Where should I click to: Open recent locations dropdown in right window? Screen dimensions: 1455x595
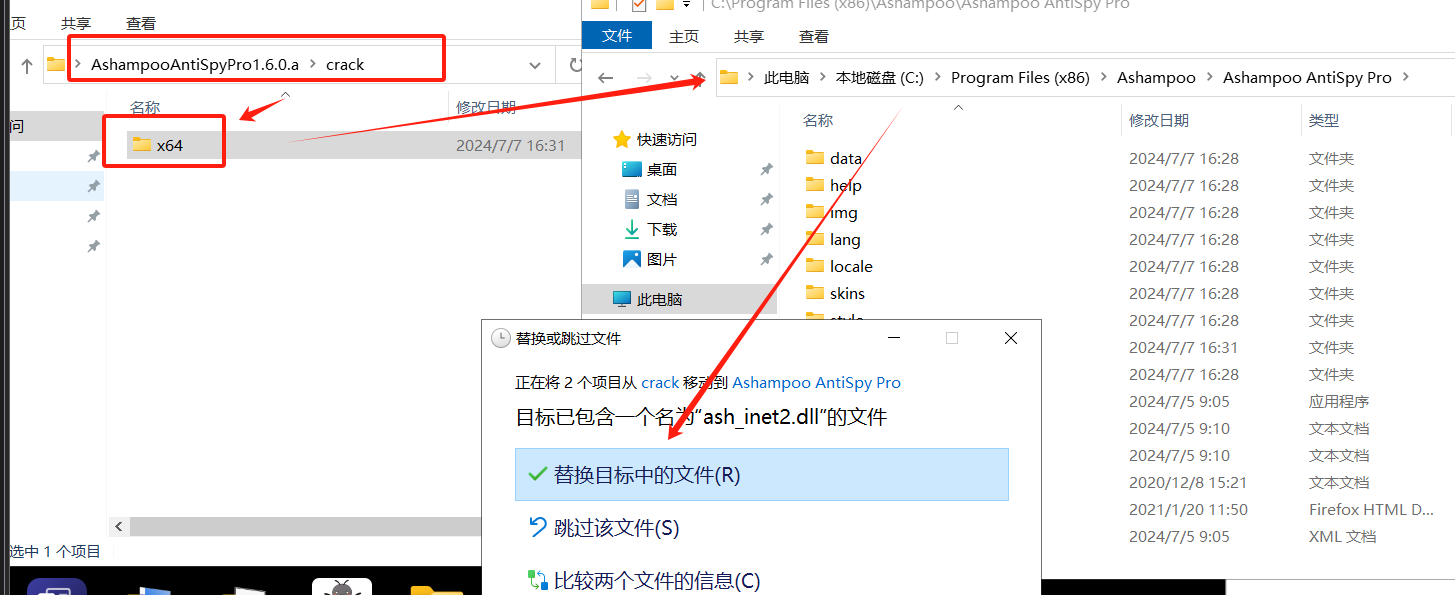pyautogui.click(x=674, y=78)
